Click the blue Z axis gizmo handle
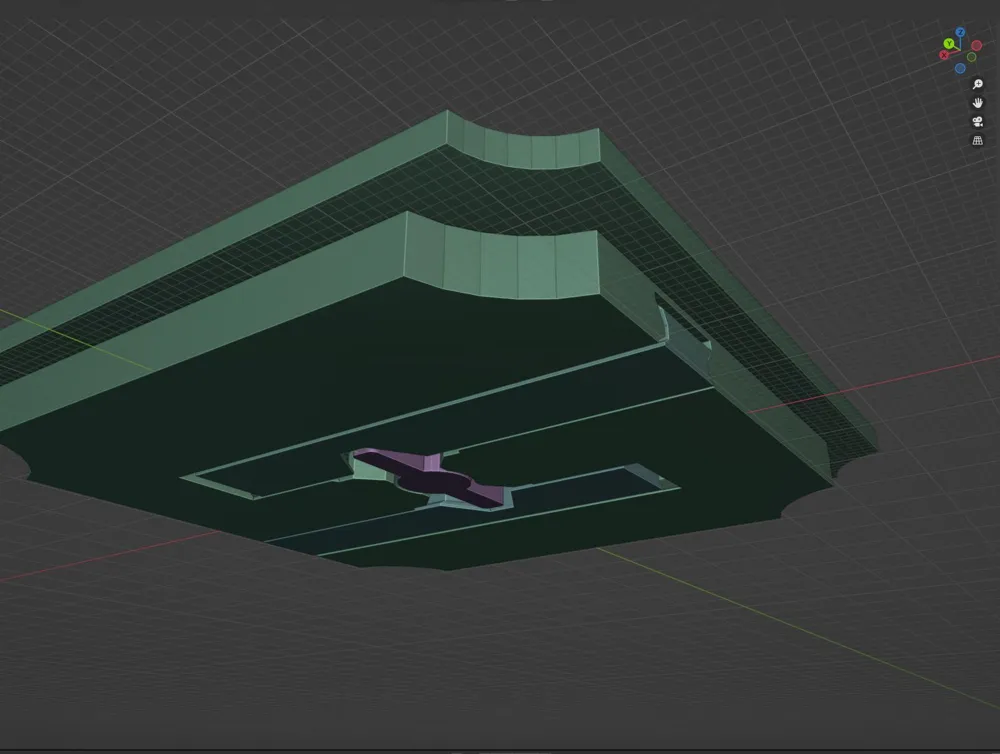Viewport: 1000px width, 754px height. click(960, 32)
